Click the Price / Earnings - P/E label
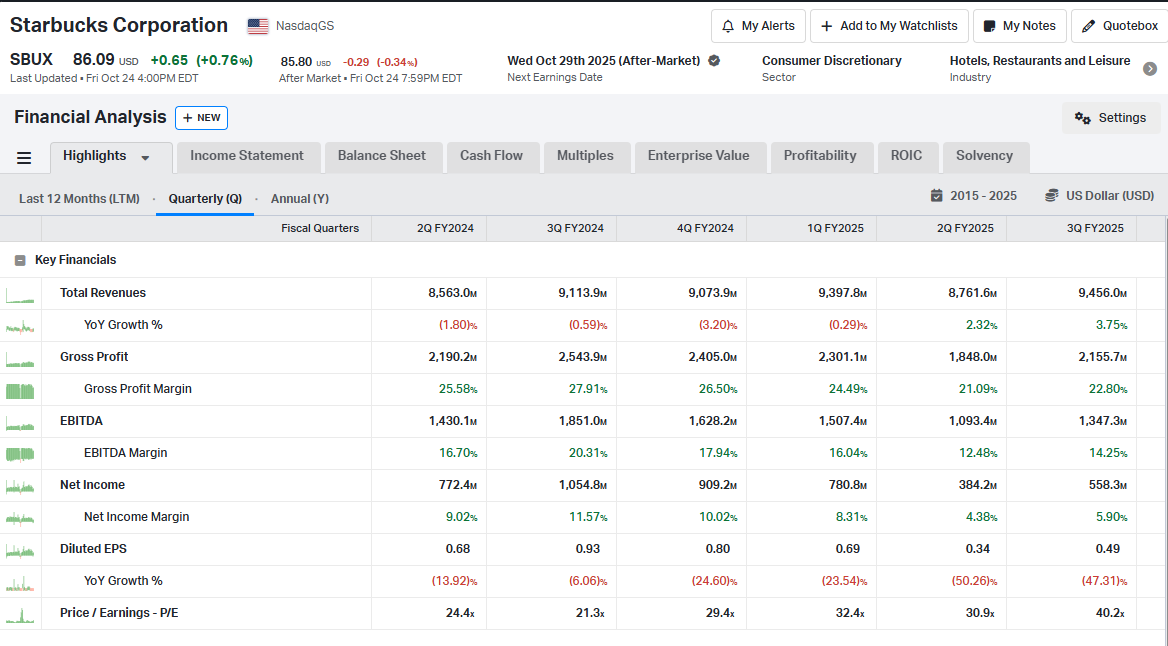Image resolution: width=1168 pixels, height=646 pixels. 119,613
